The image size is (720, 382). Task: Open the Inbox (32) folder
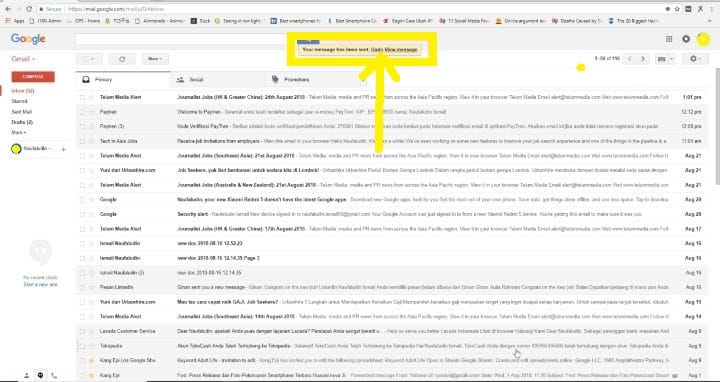(23, 91)
